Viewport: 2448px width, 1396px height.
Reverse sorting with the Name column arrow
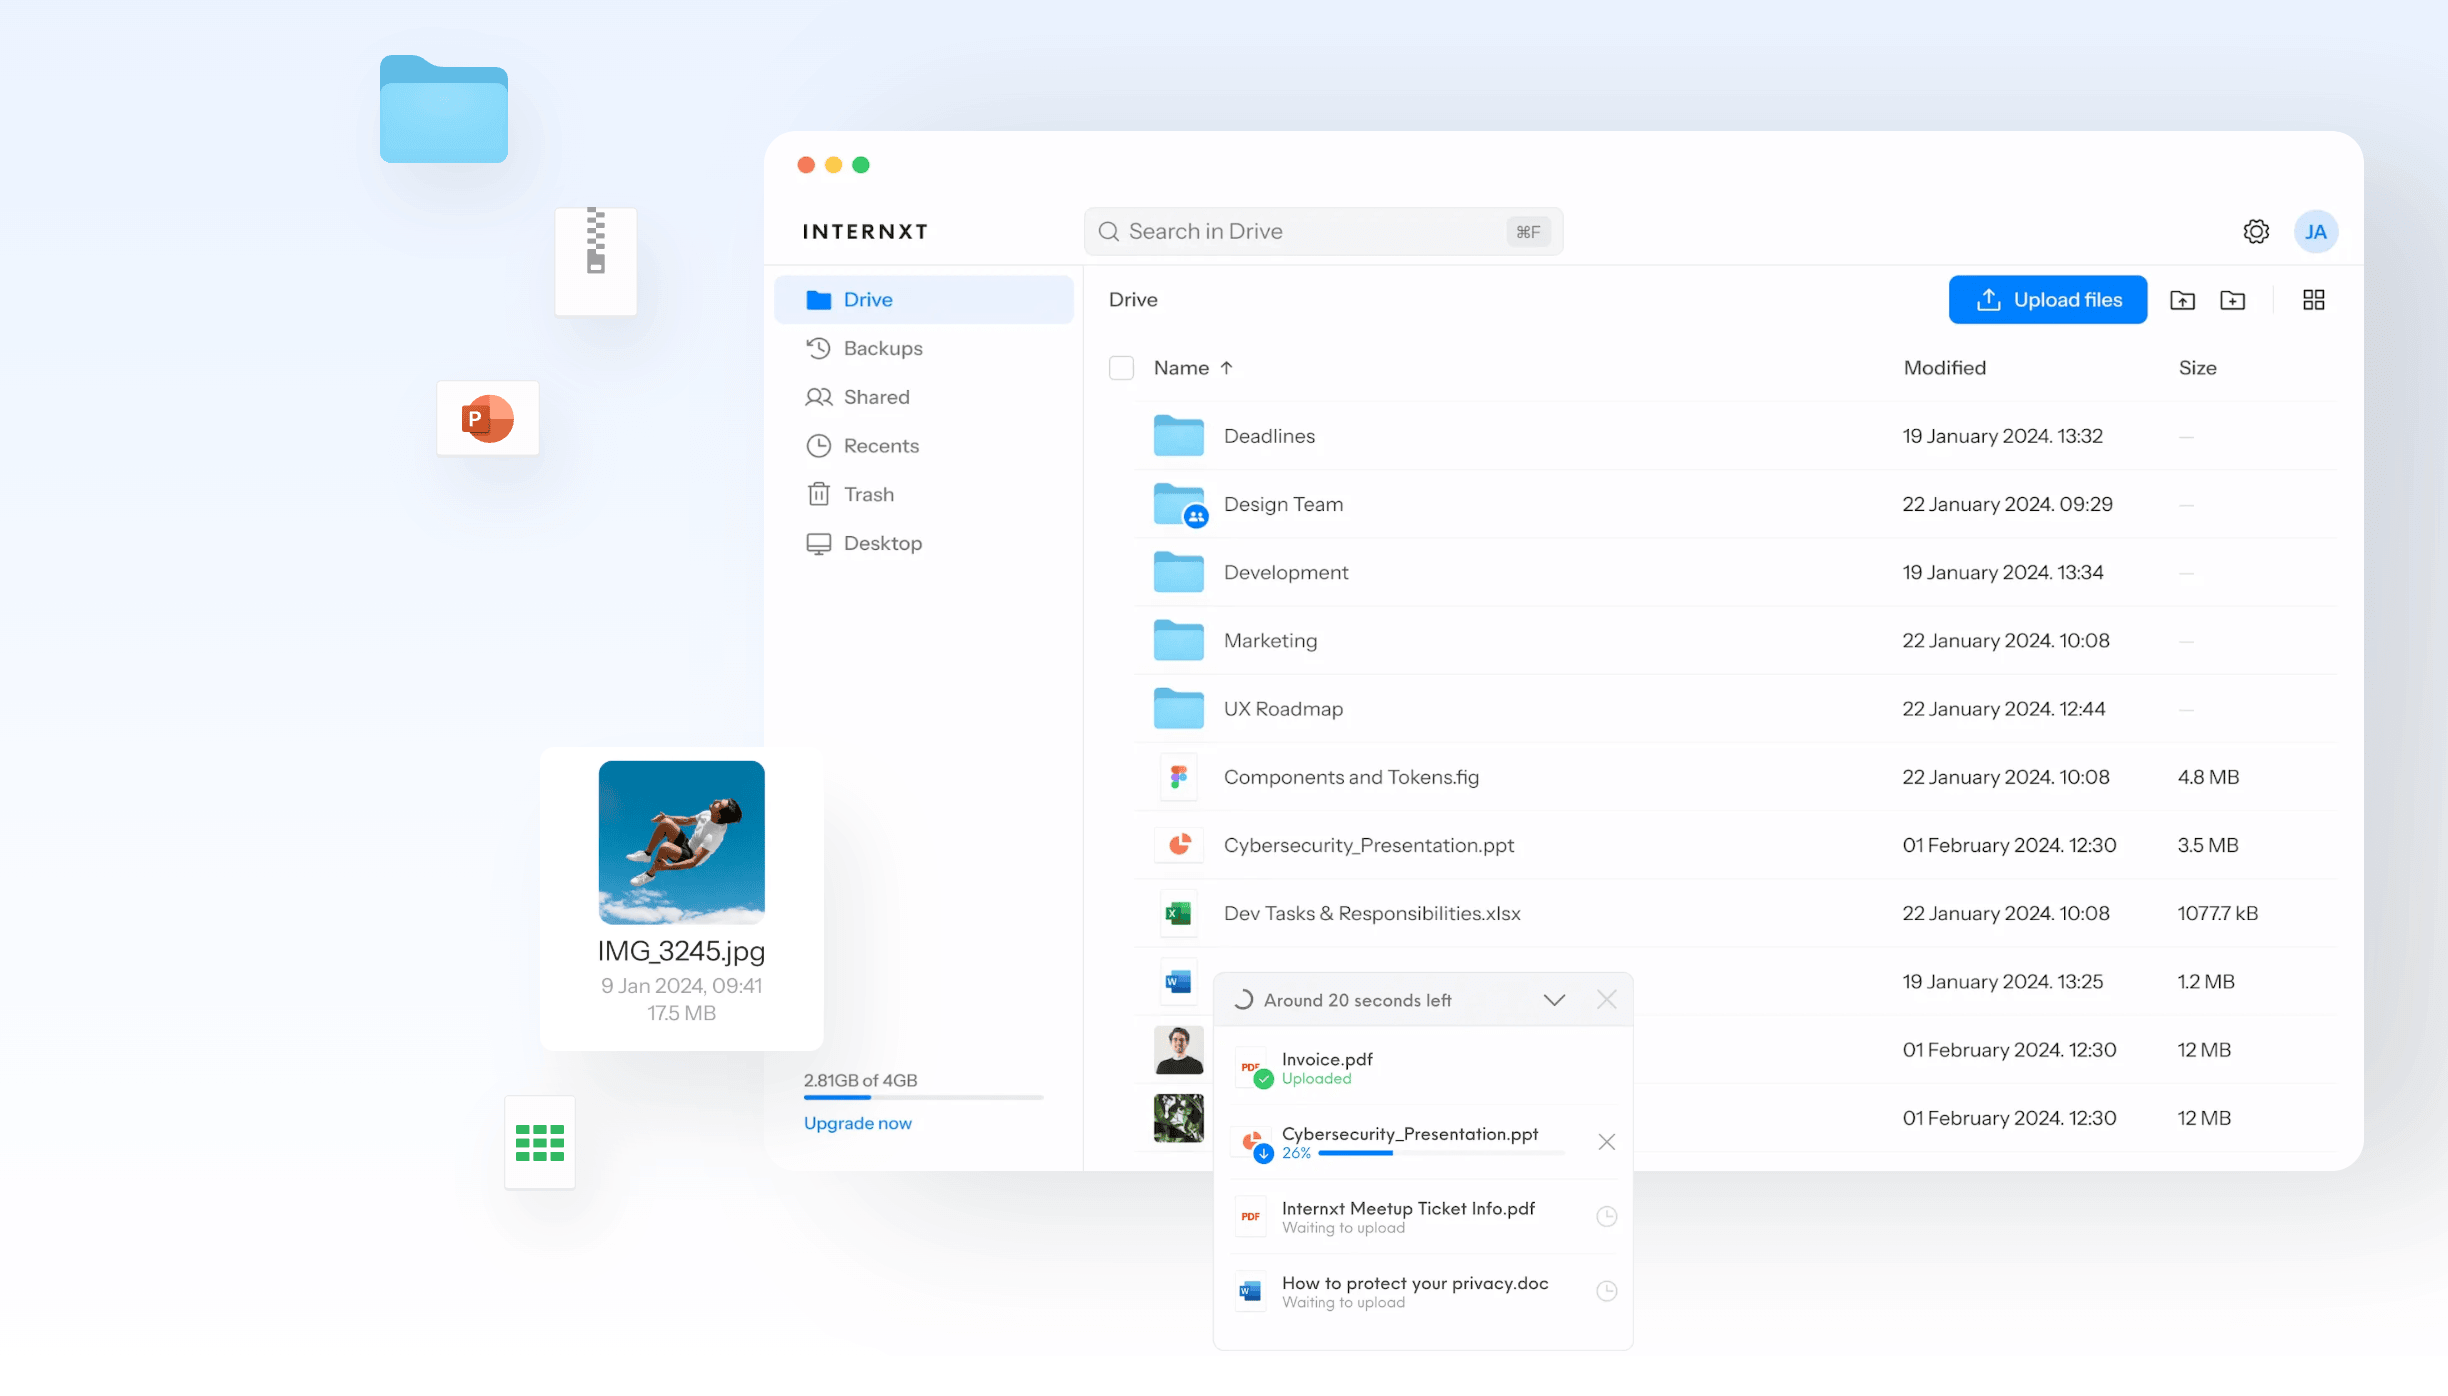pyautogui.click(x=1227, y=367)
